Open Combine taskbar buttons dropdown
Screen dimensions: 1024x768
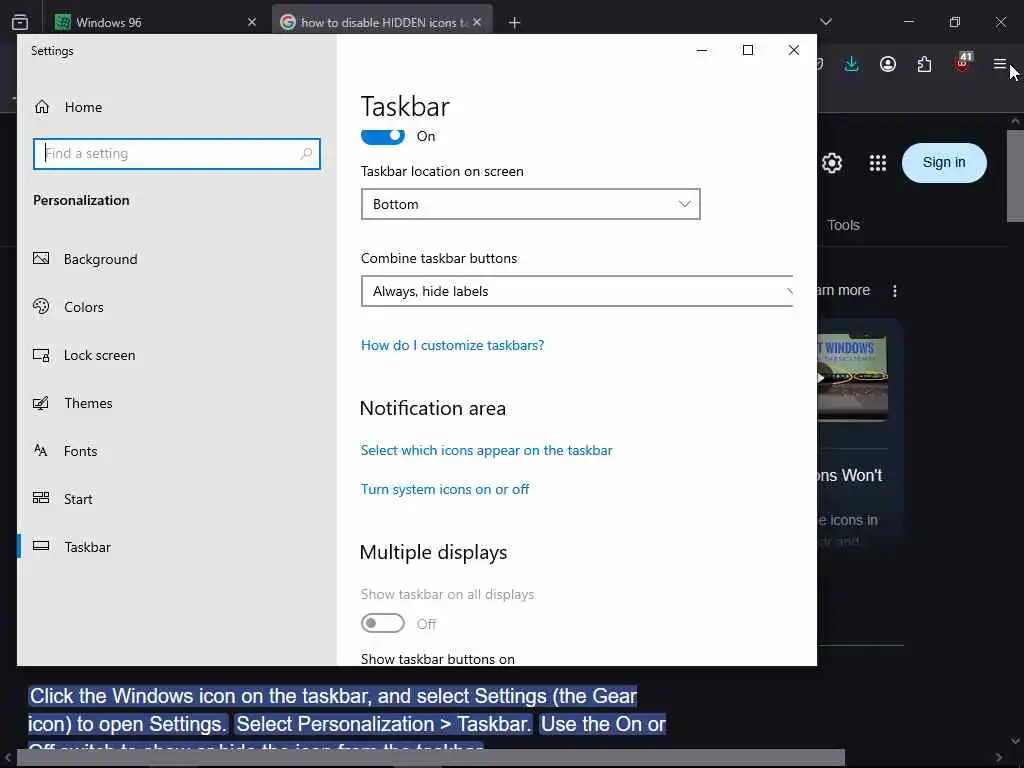577,291
